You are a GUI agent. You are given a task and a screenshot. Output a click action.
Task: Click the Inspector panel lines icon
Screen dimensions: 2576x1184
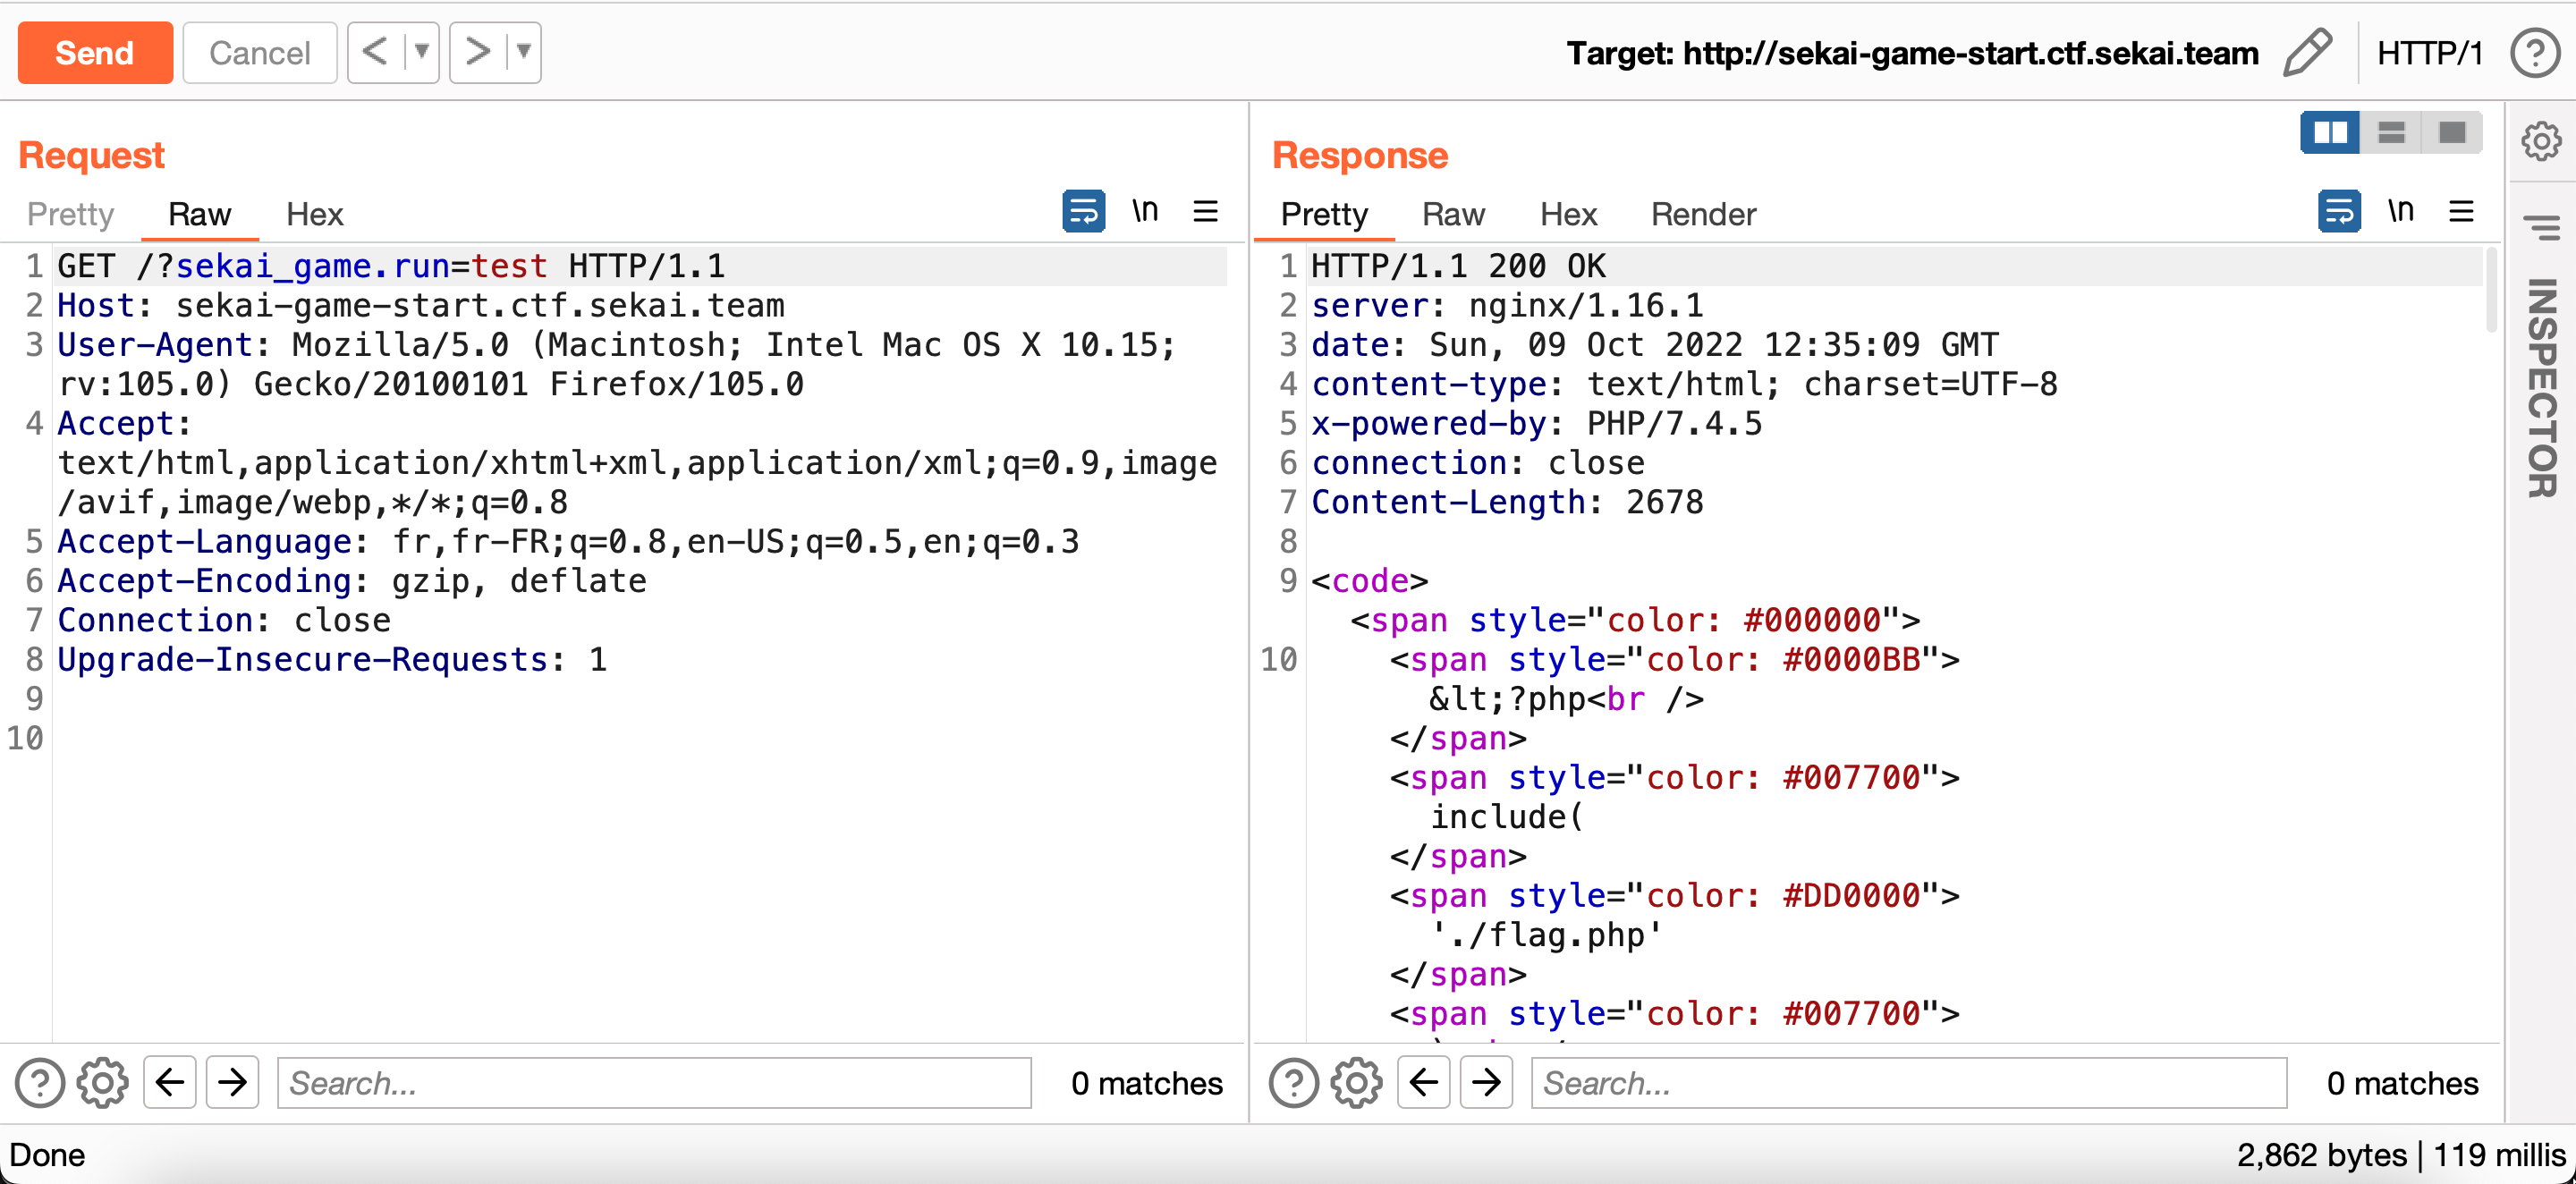click(2541, 228)
